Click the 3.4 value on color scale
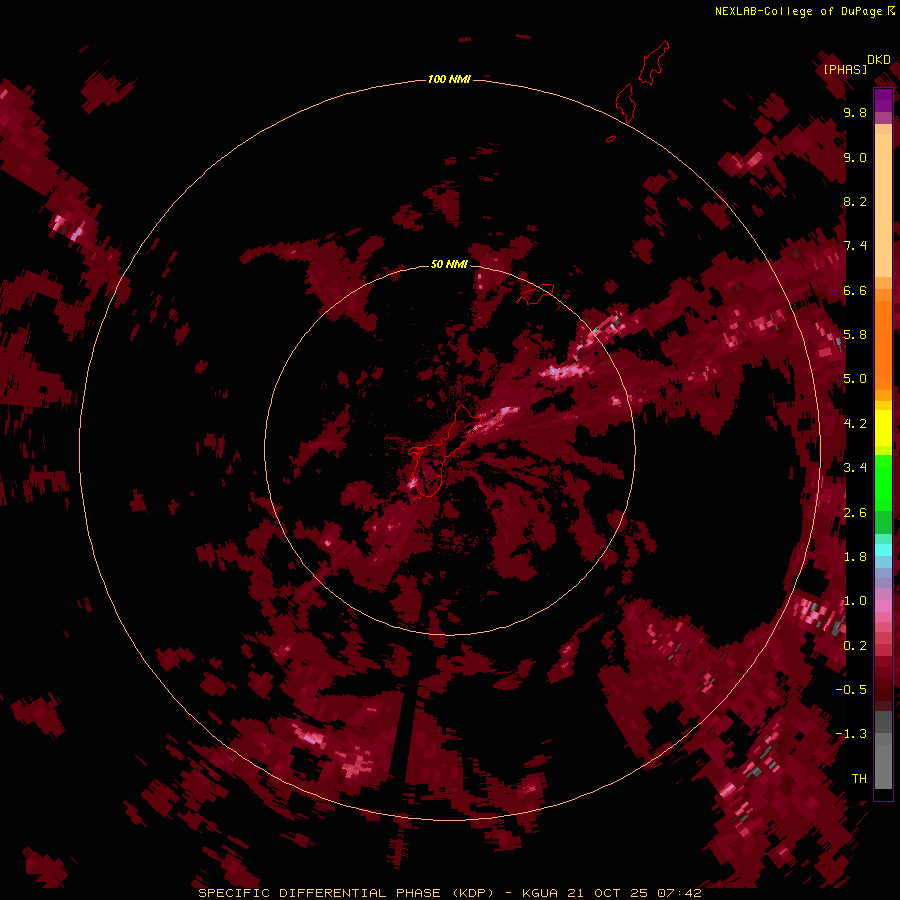The image size is (900, 900). (x=855, y=468)
